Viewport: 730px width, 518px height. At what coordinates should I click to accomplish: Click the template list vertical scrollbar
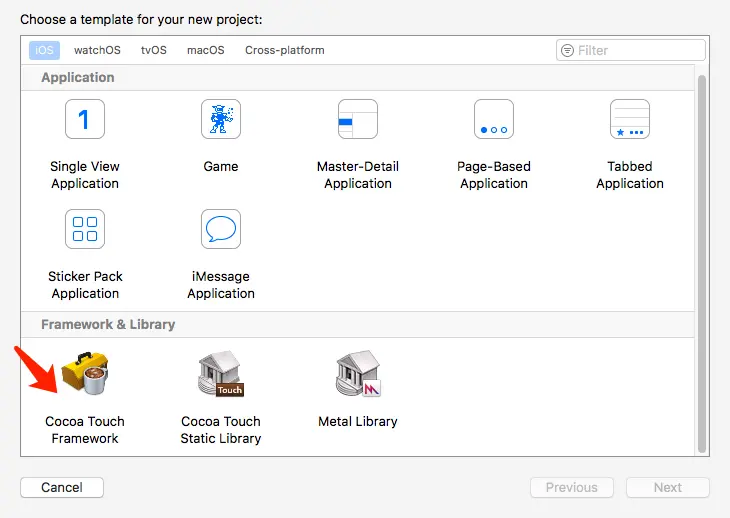(x=702, y=260)
